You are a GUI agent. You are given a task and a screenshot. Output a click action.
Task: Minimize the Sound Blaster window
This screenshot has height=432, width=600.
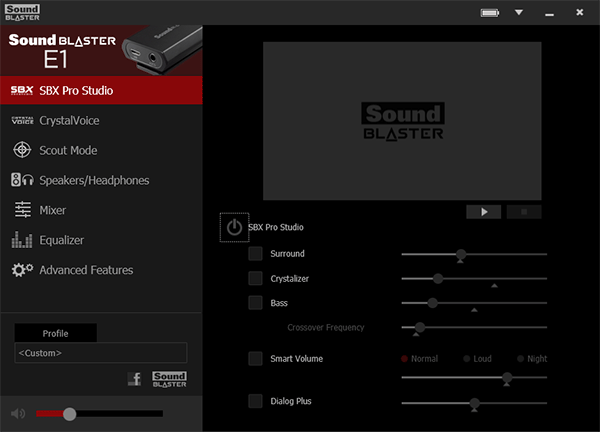coord(549,13)
